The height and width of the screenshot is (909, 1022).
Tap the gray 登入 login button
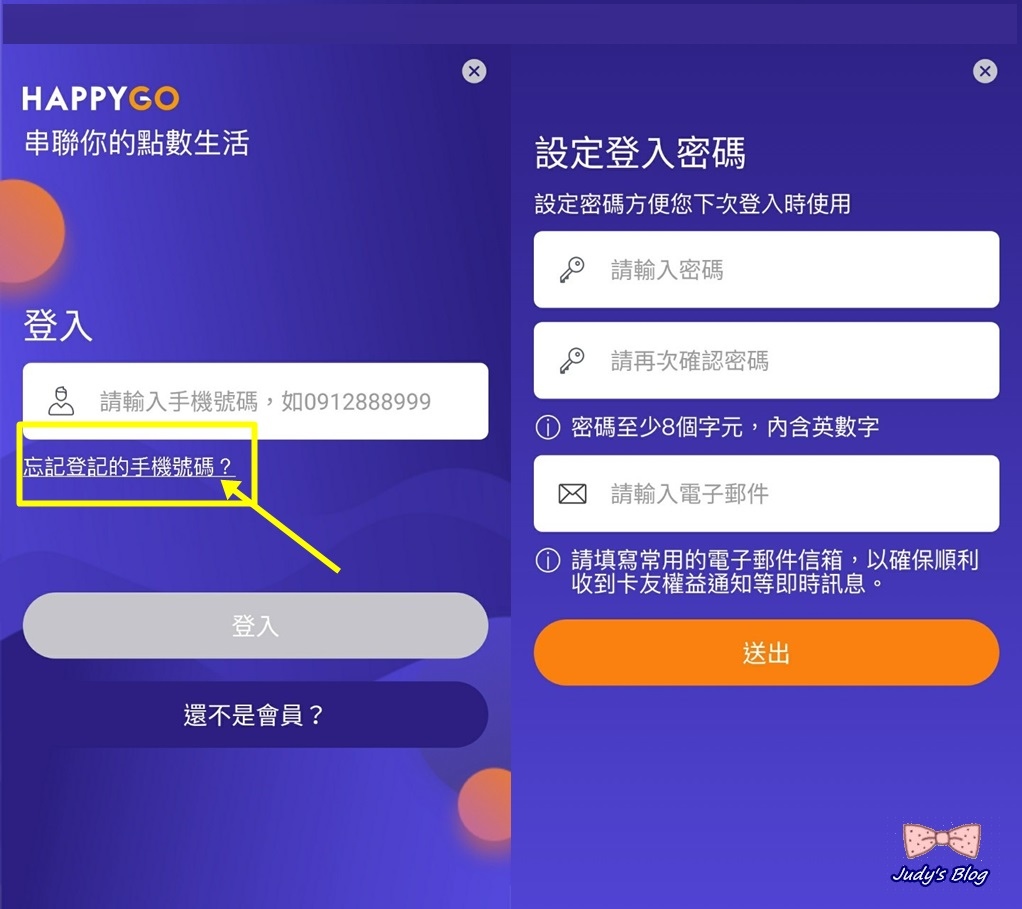point(256,626)
